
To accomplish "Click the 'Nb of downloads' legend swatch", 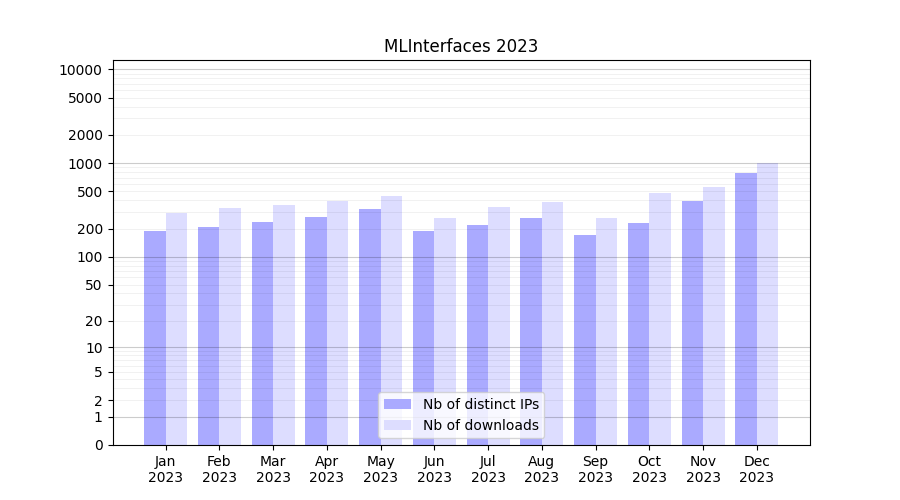I will click(397, 425).
